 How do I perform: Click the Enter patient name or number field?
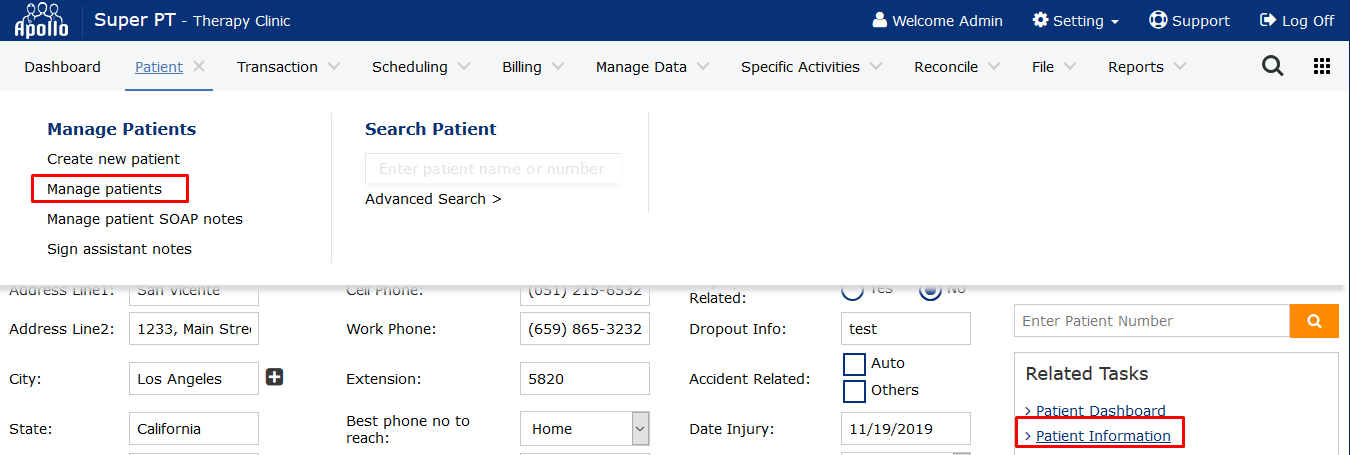tap(492, 169)
